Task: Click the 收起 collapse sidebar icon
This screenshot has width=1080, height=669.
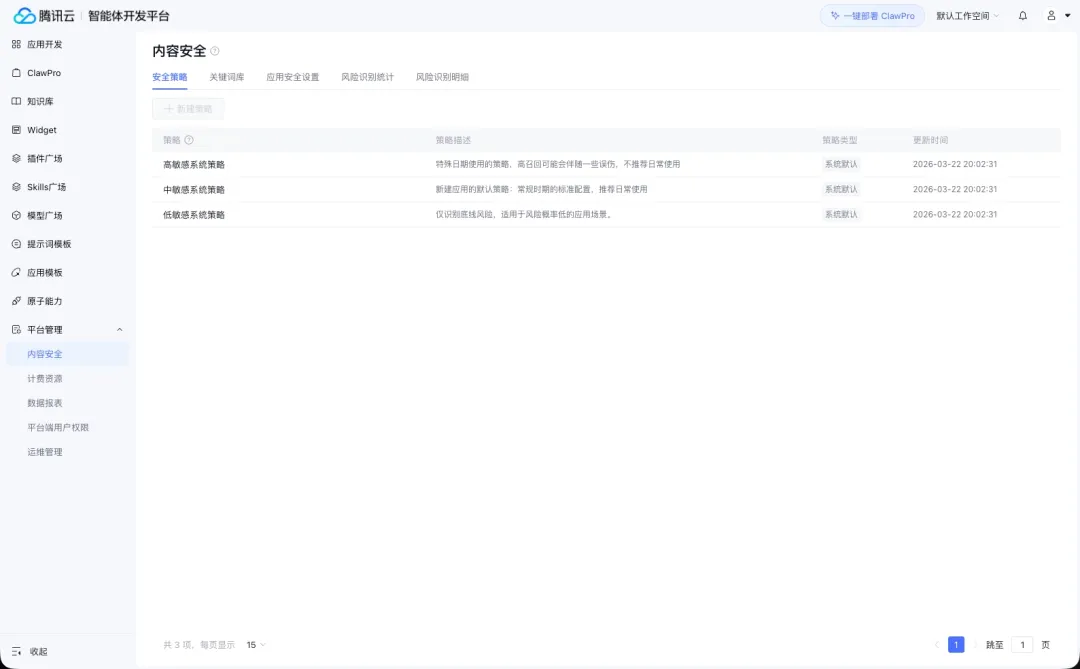Action: pos(17,651)
